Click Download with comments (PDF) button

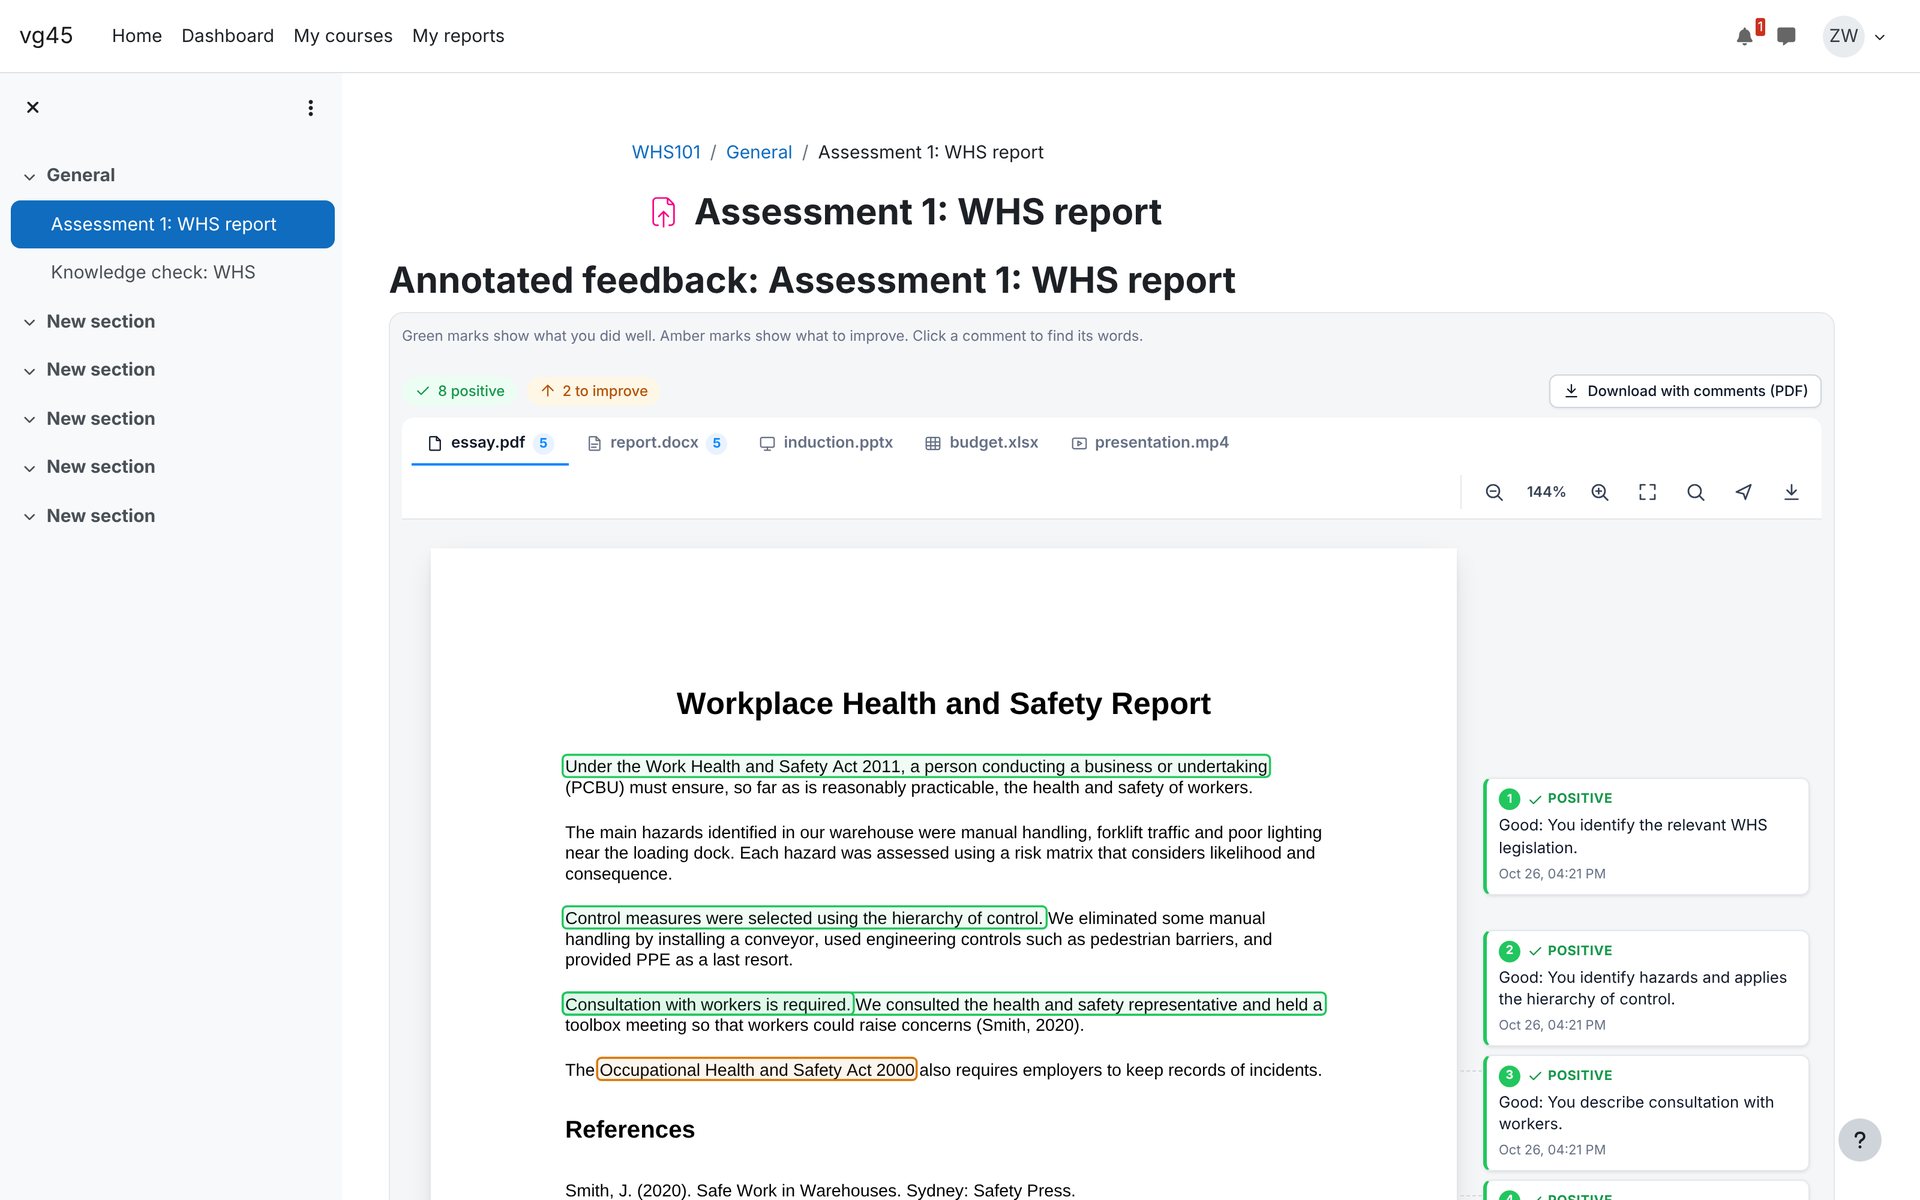click(x=1685, y=391)
